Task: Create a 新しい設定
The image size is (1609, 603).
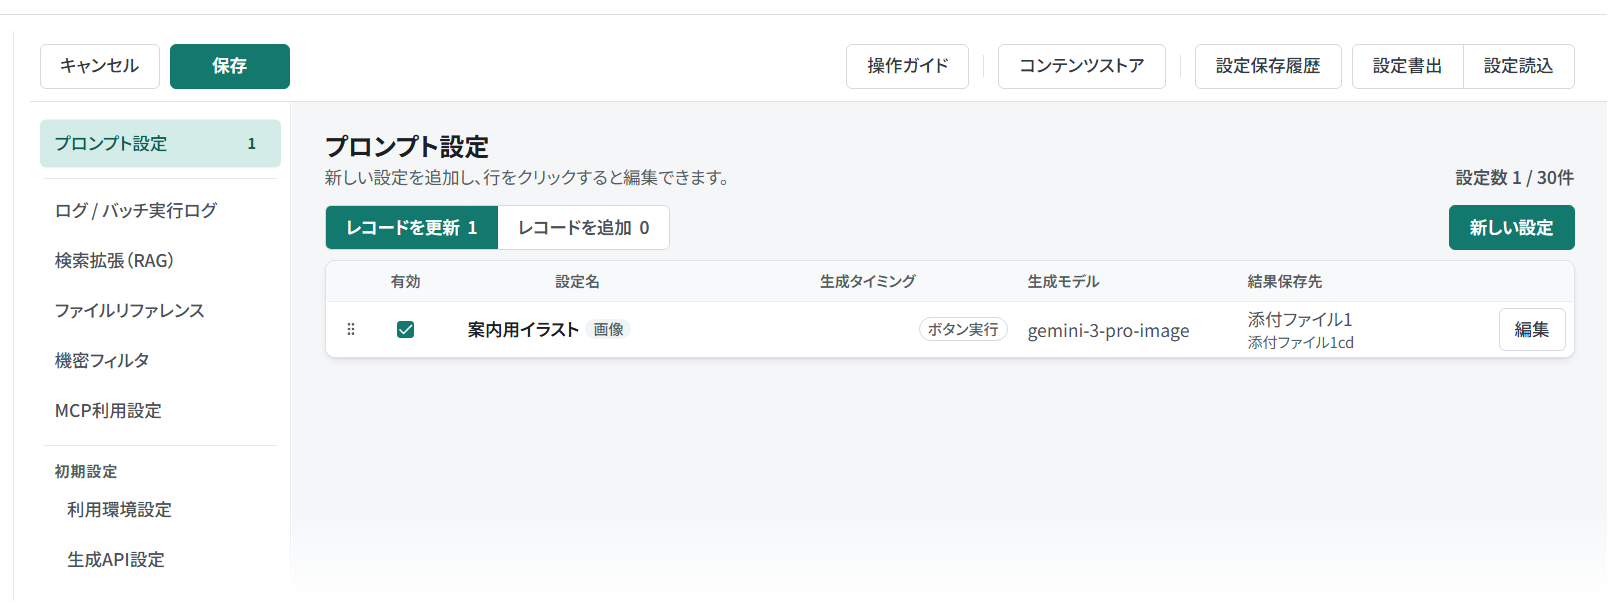Action: click(1512, 228)
